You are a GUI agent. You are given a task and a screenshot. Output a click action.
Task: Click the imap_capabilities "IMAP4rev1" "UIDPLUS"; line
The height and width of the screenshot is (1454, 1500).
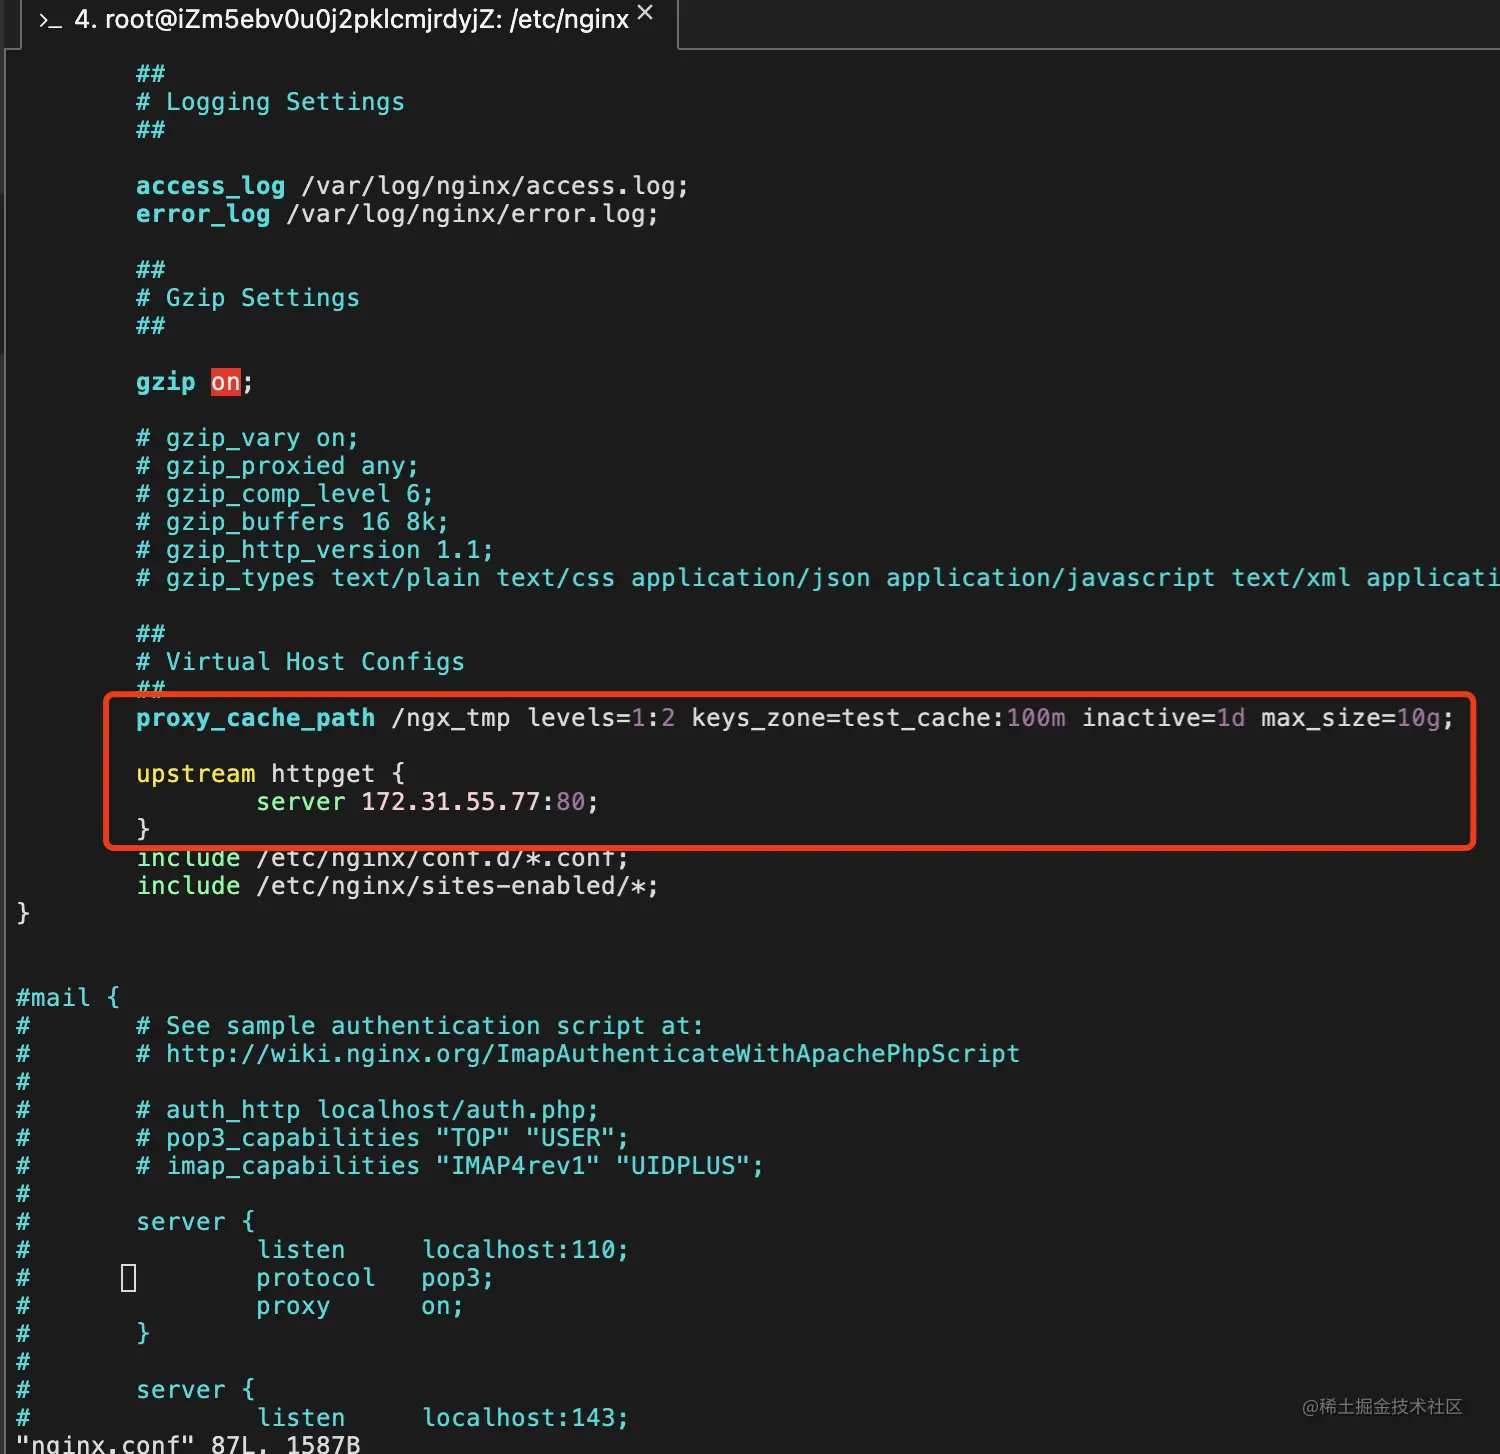[450, 1166]
